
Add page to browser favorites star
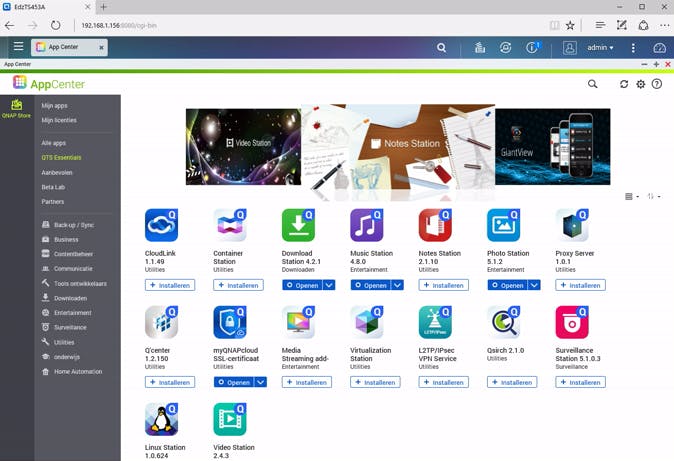tap(570, 25)
